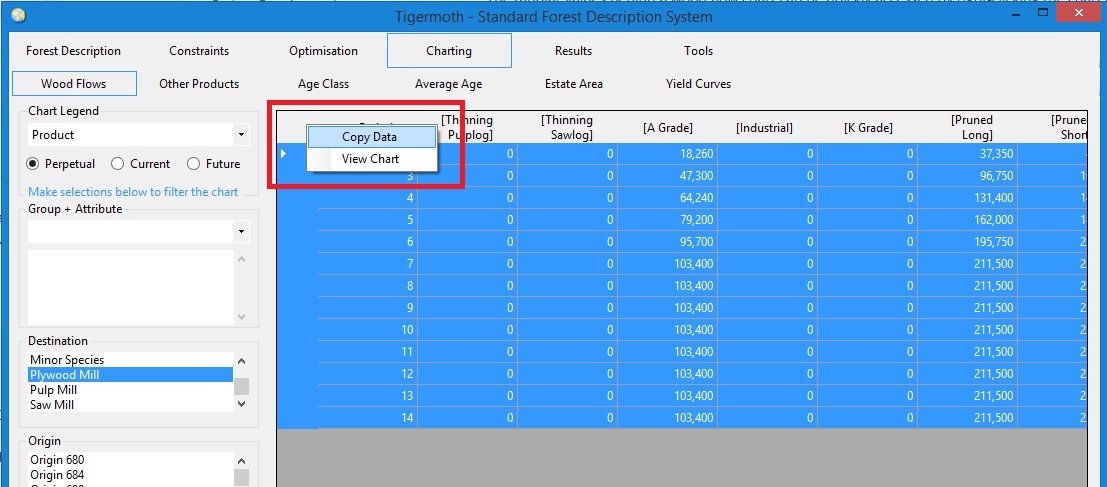Click the A Grade cell 79,200

click(667, 220)
